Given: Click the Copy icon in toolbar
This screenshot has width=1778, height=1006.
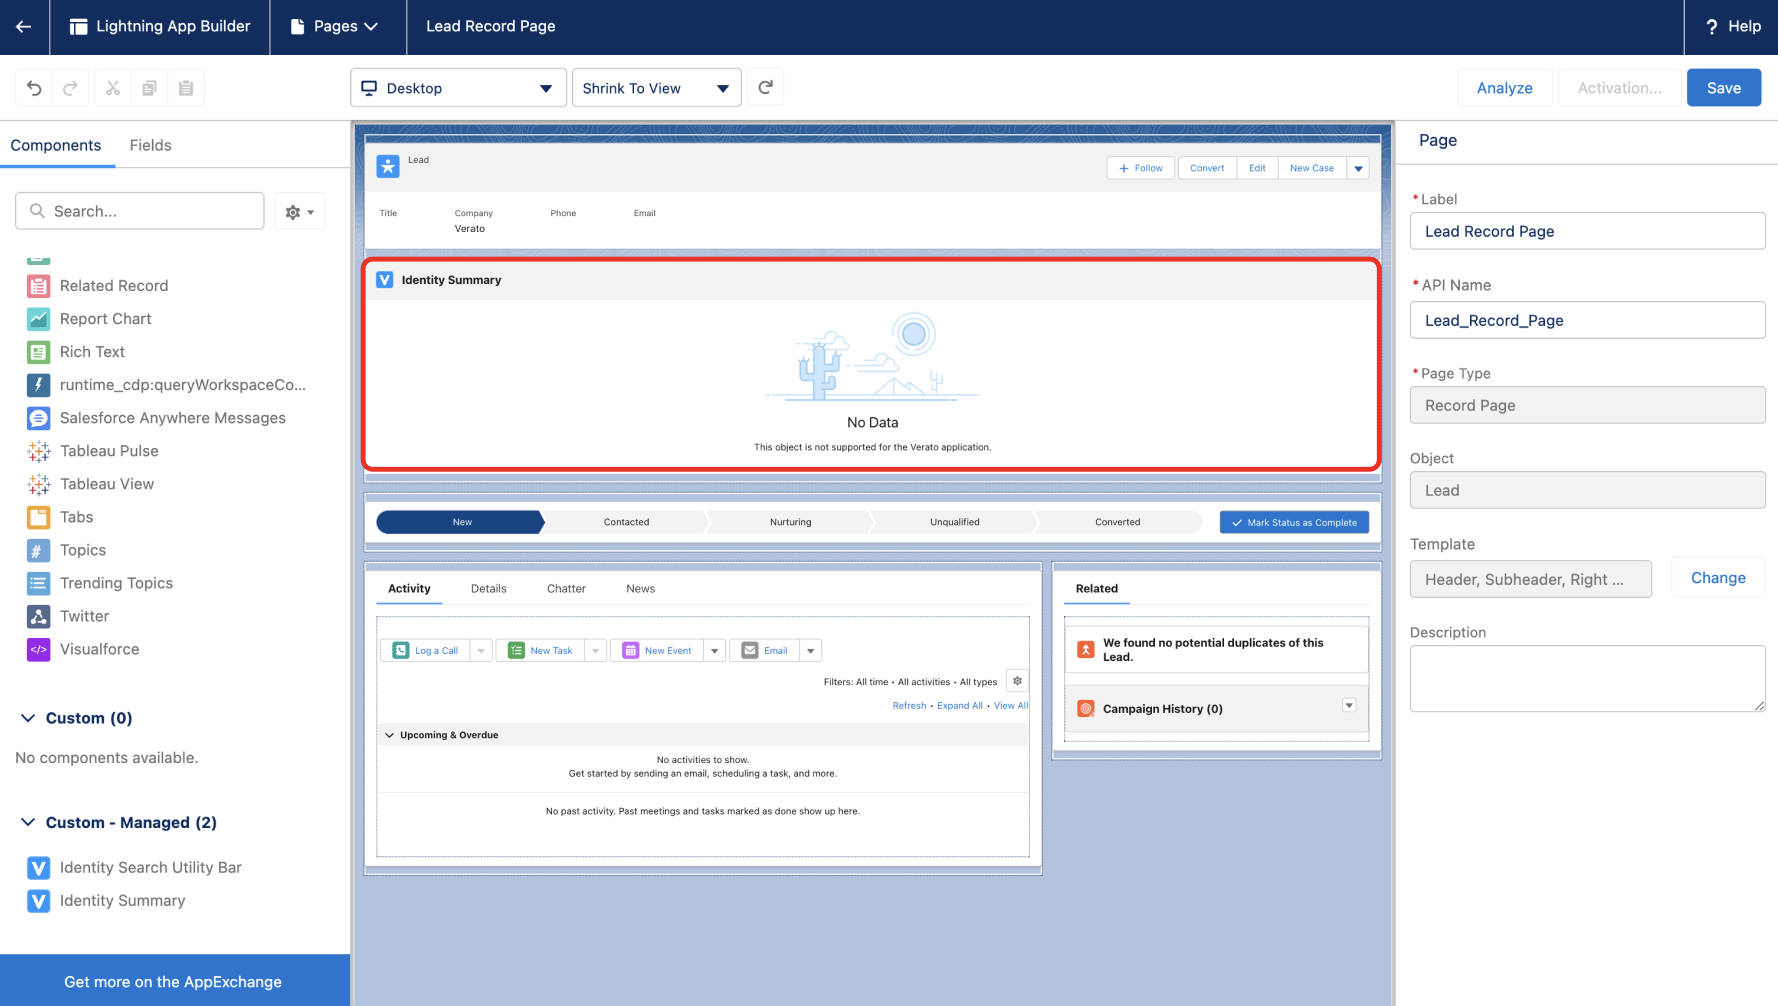Looking at the screenshot, I should pos(149,88).
